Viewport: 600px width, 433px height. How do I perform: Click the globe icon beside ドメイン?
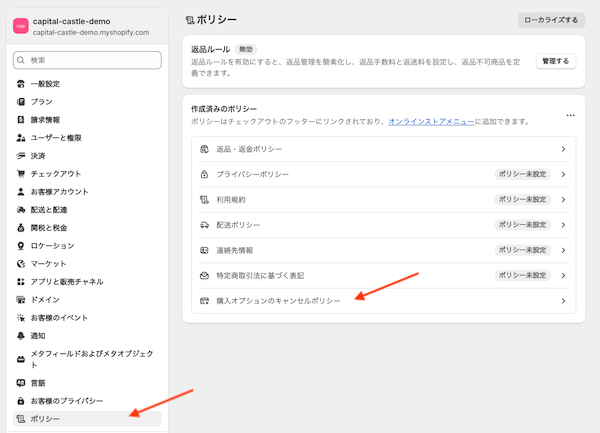pos(20,299)
